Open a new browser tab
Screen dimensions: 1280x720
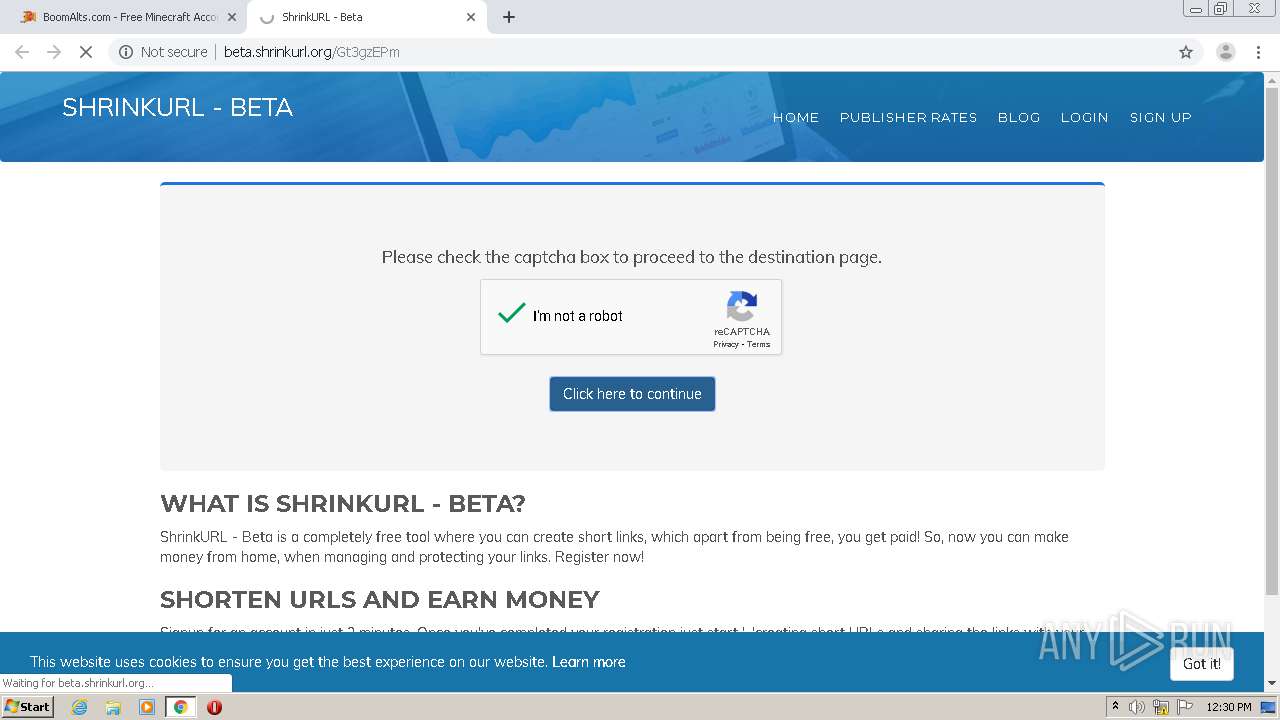pyautogui.click(x=509, y=17)
